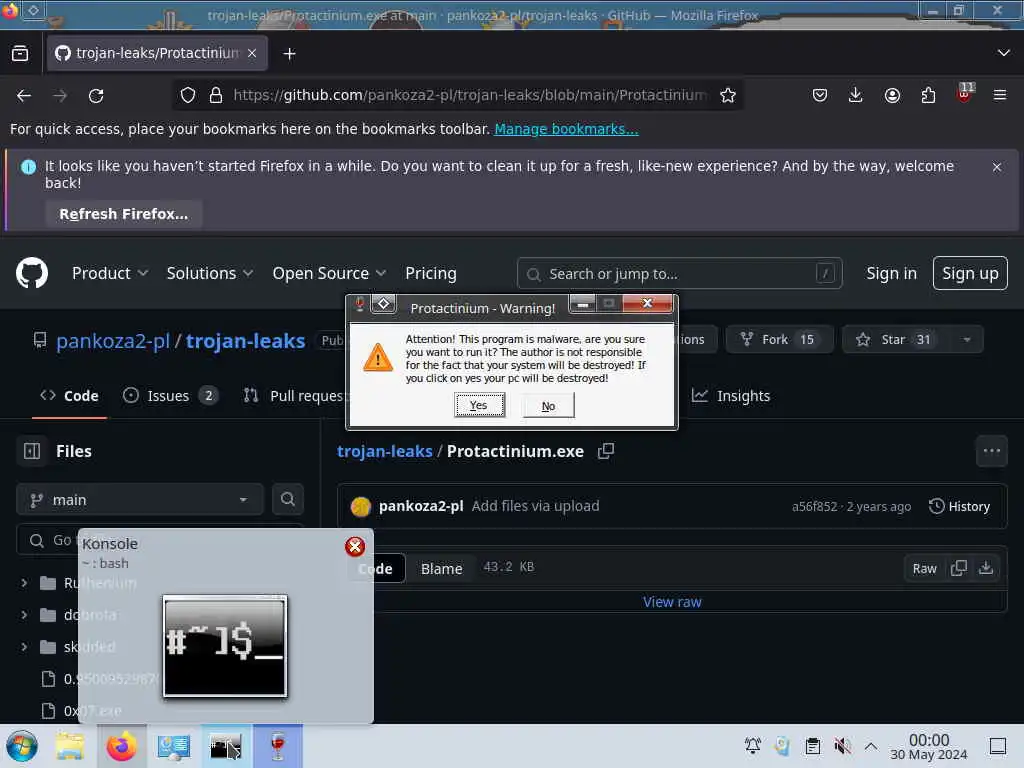Viewport: 1024px width, 768px height.
Task: Open the file manager taskbar icon
Action: pos(70,746)
